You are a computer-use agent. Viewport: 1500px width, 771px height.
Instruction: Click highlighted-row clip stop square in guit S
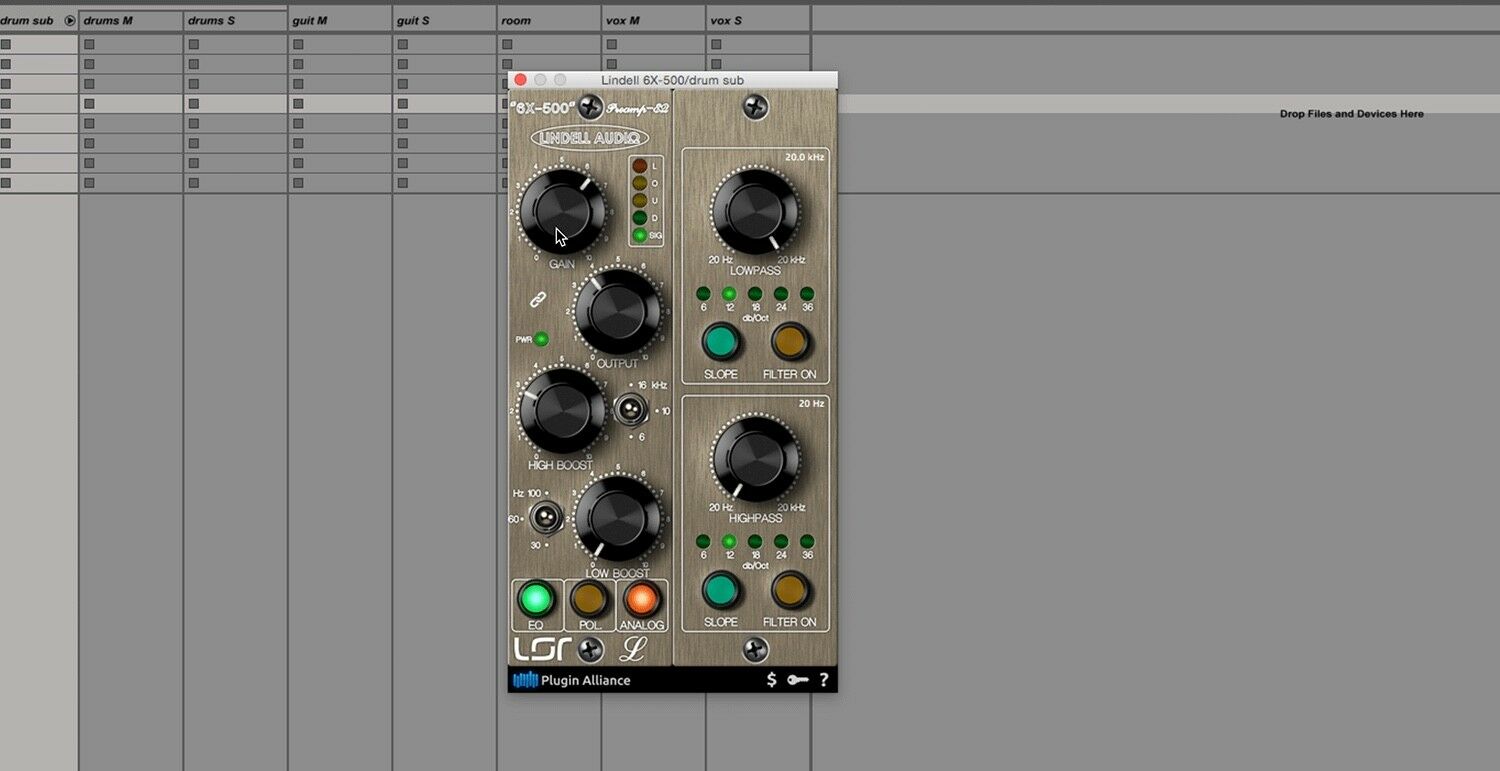click(402, 104)
